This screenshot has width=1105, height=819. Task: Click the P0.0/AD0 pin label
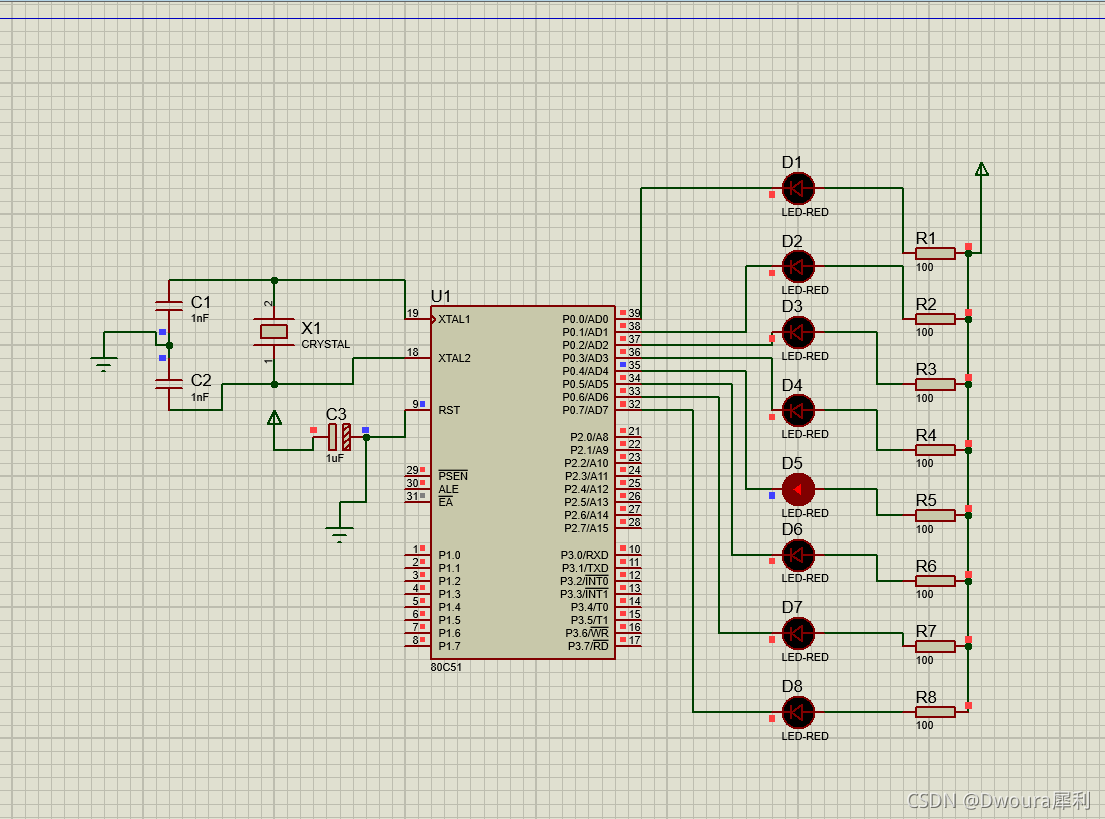[x=585, y=319]
